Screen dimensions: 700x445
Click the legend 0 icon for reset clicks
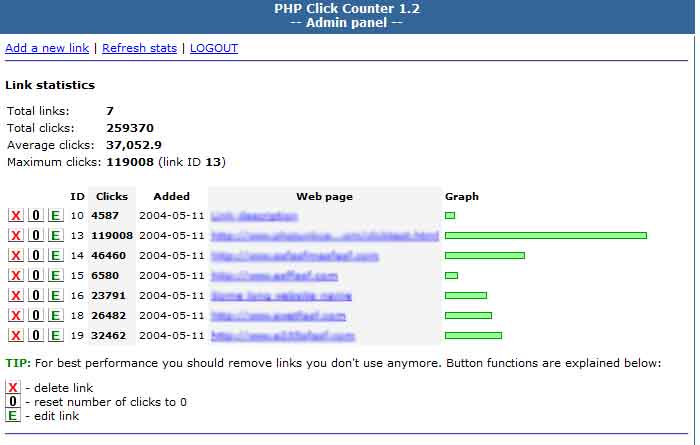[13, 402]
